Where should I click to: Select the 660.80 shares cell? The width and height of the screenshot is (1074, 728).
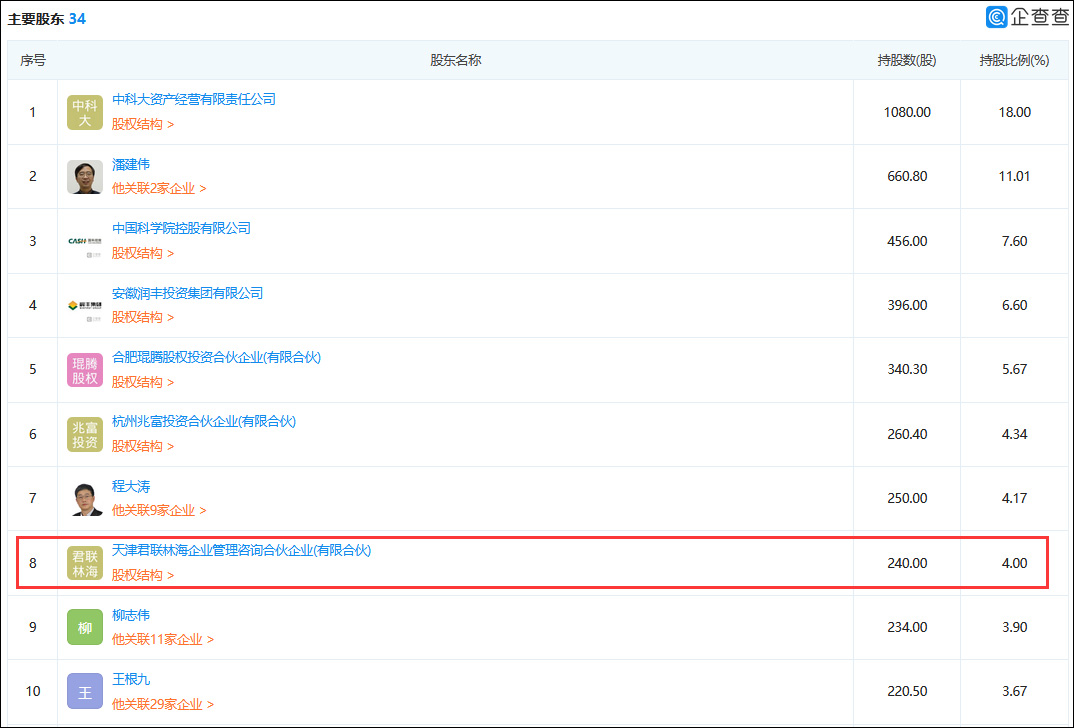click(907, 177)
